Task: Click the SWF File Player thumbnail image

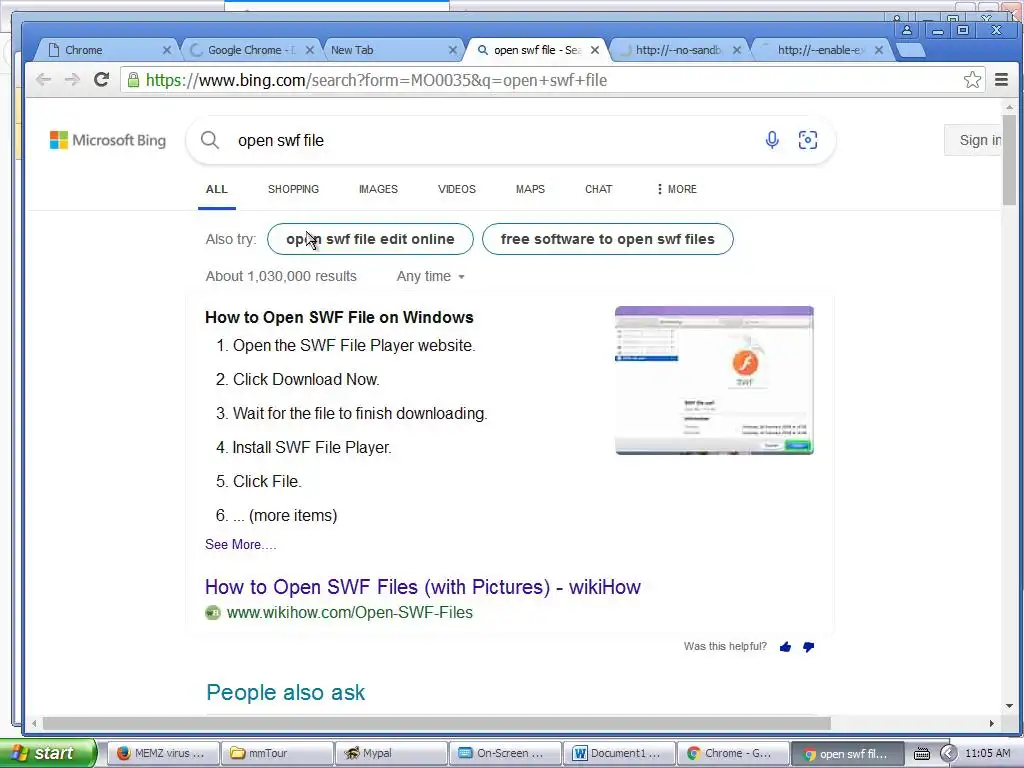Action: pyautogui.click(x=714, y=380)
